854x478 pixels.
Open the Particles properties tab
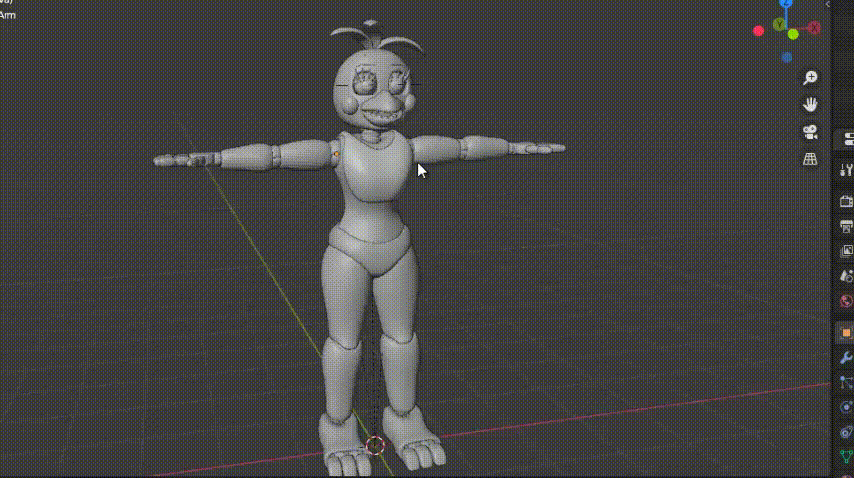(846, 383)
